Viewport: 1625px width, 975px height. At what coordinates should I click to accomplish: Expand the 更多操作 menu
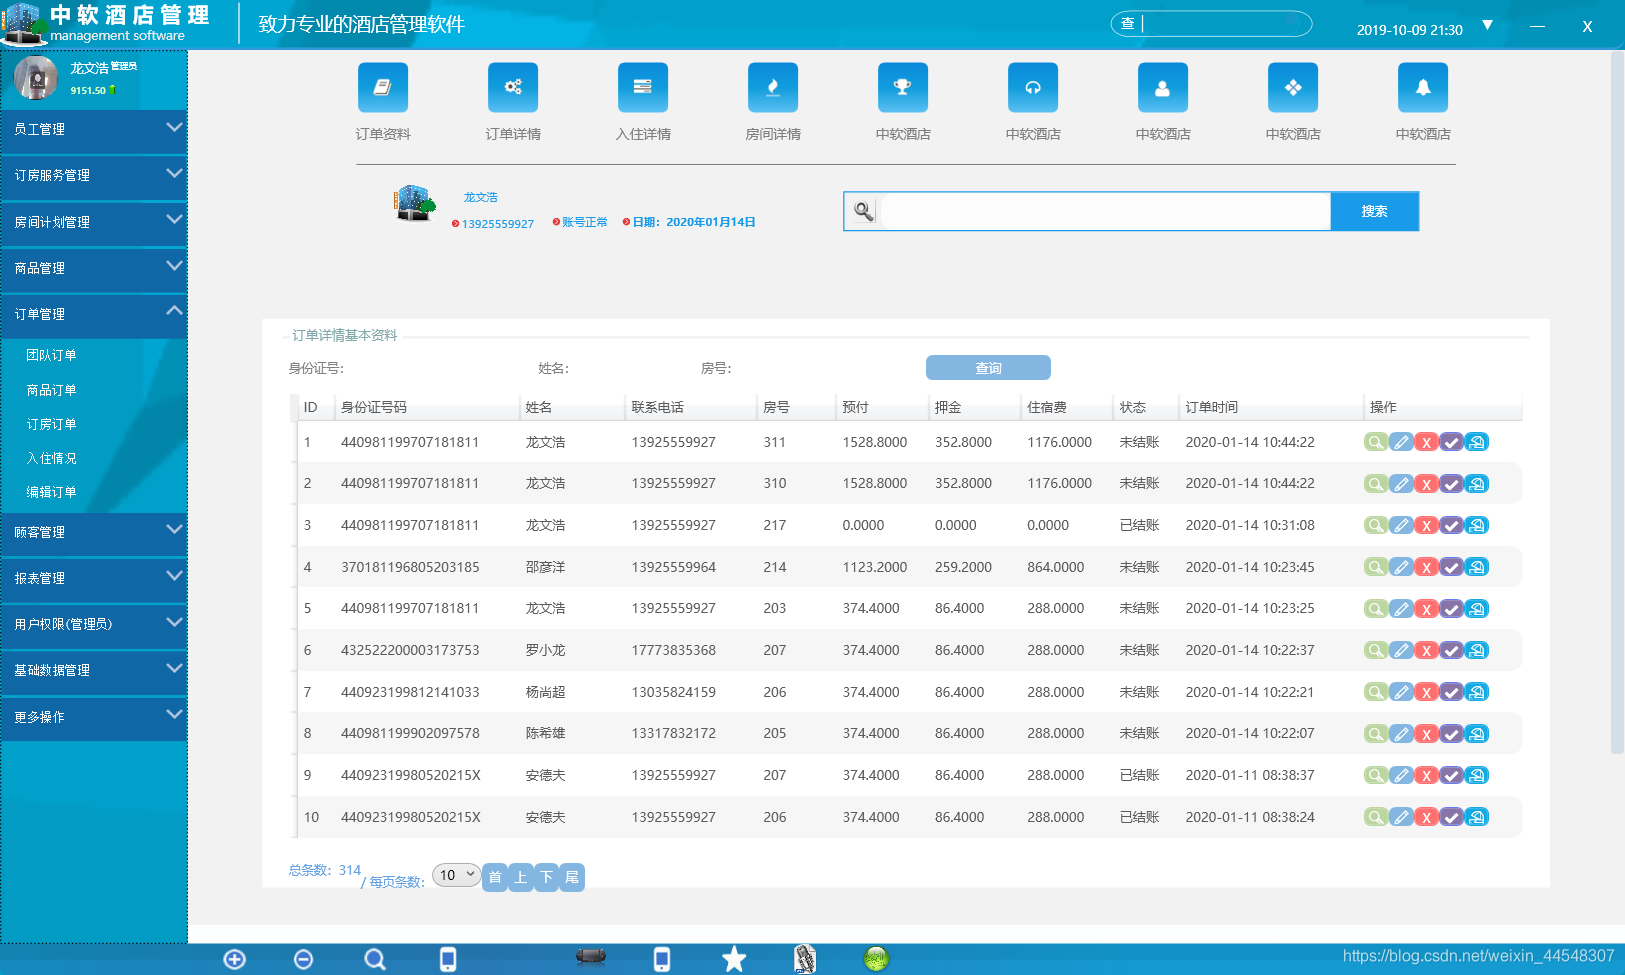coord(94,717)
